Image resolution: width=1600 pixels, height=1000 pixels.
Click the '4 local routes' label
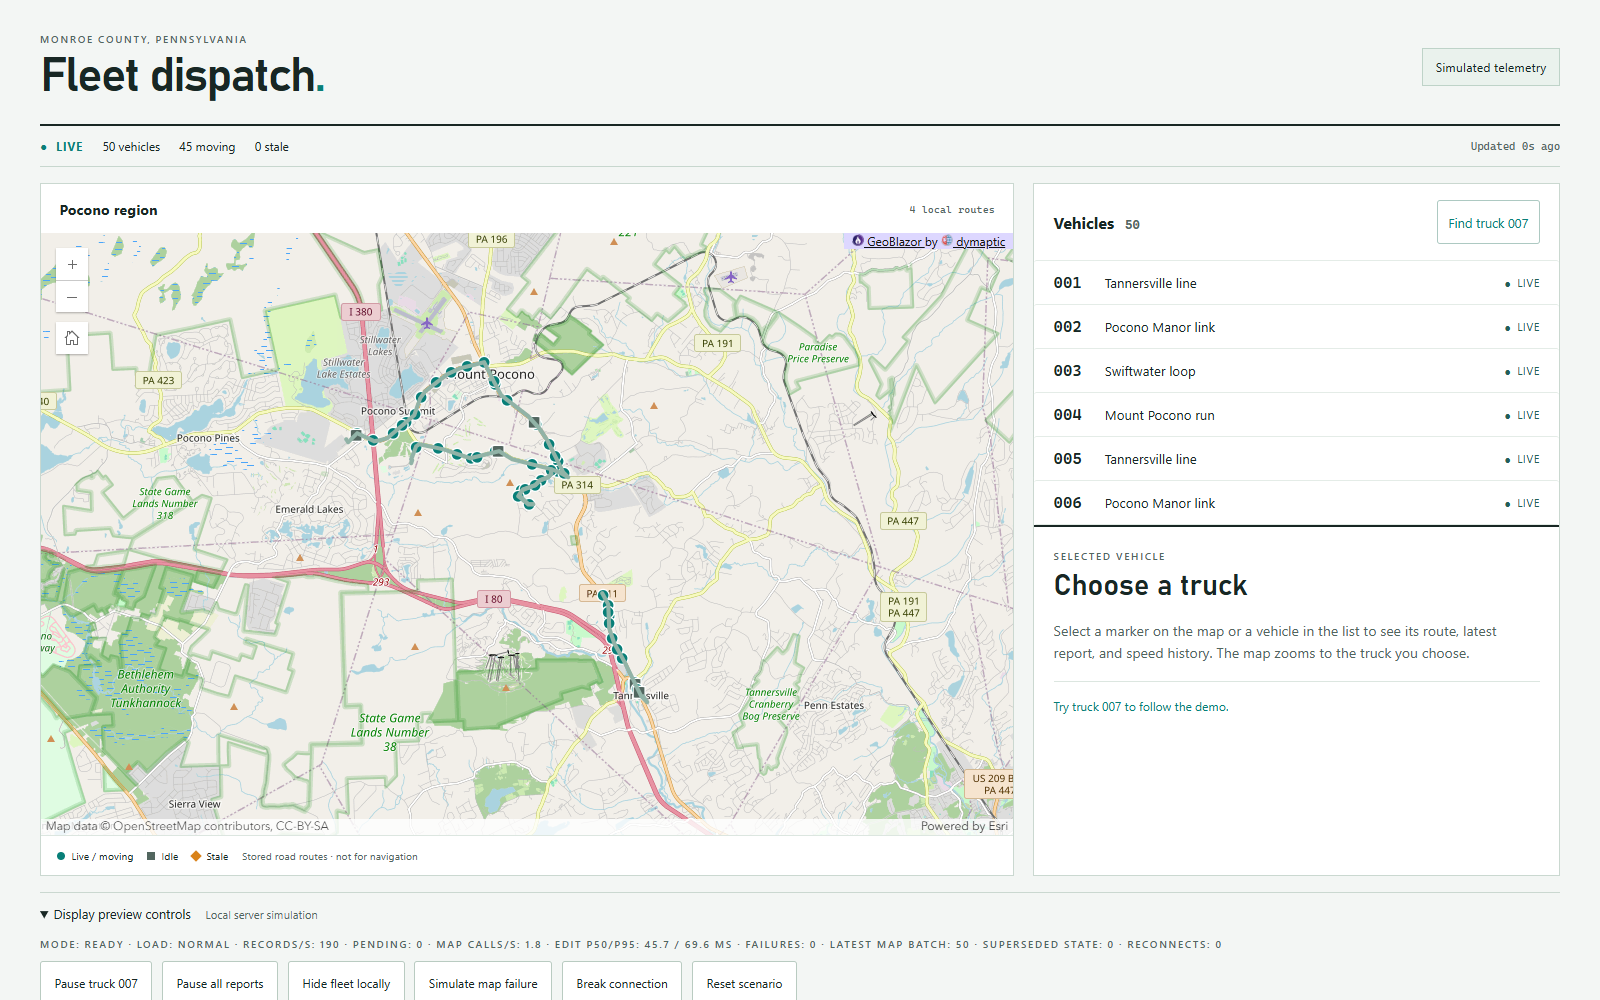coord(952,210)
